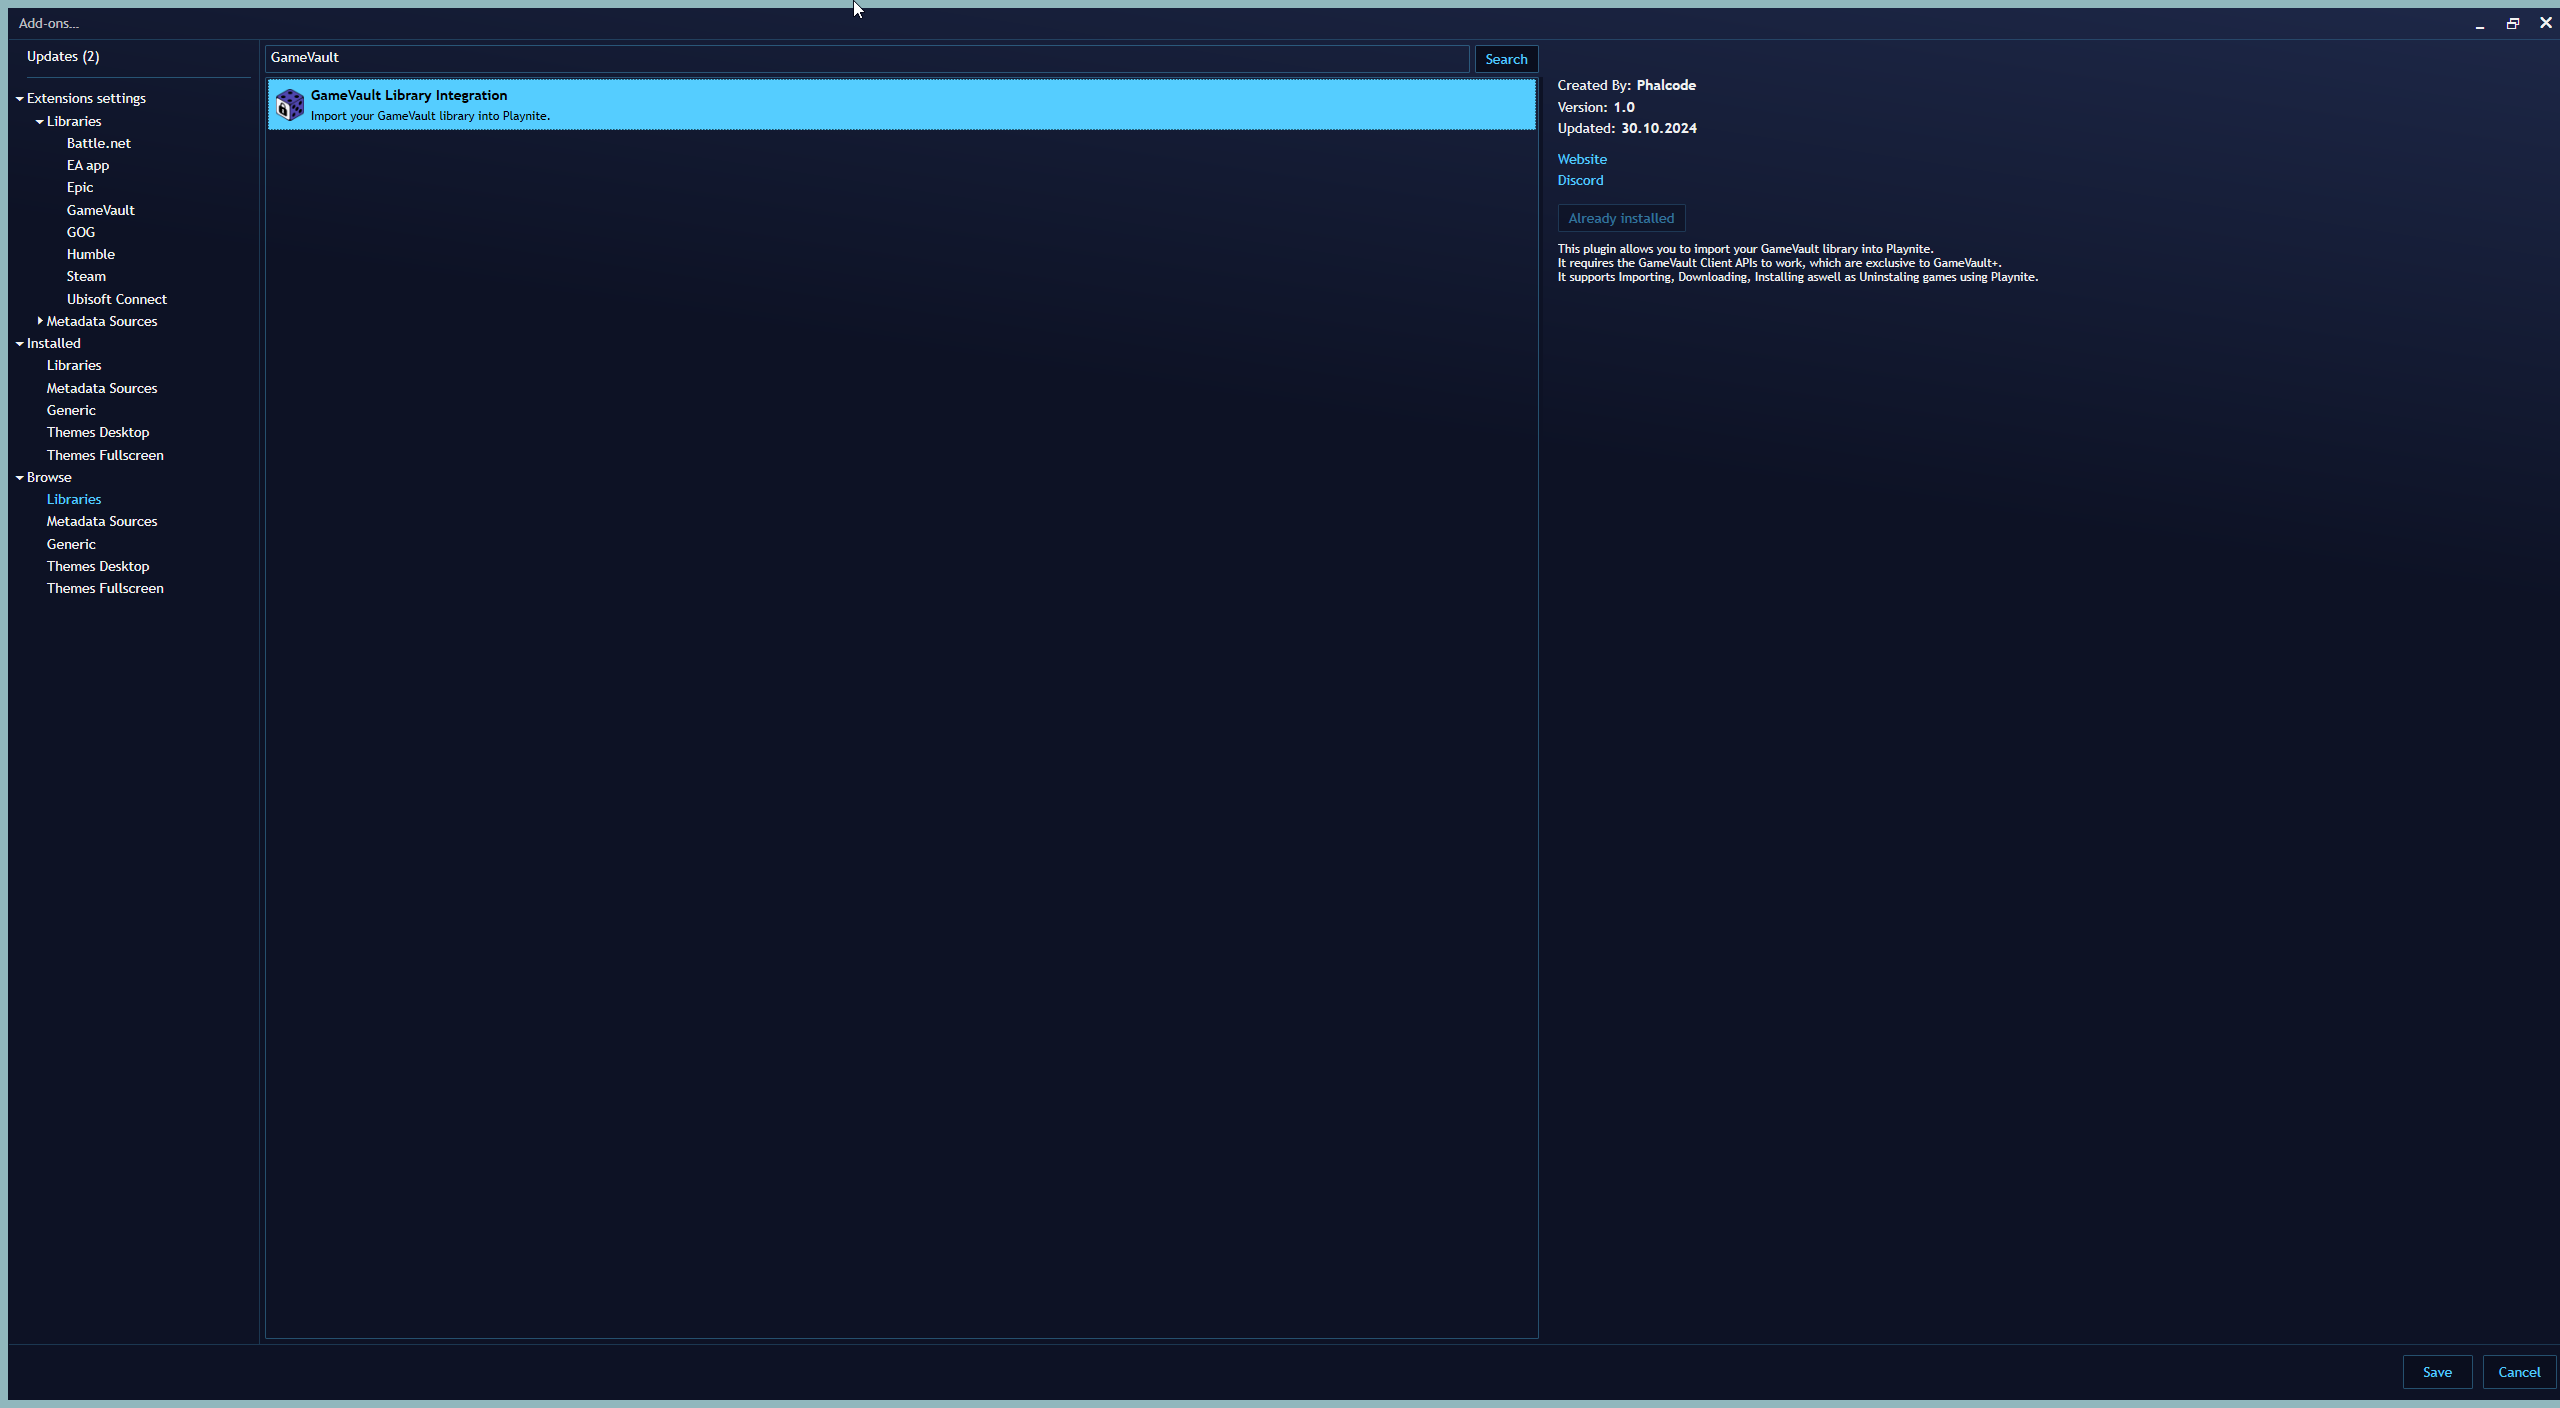
Task: Close the Add-ons window
Action: click(2546, 22)
